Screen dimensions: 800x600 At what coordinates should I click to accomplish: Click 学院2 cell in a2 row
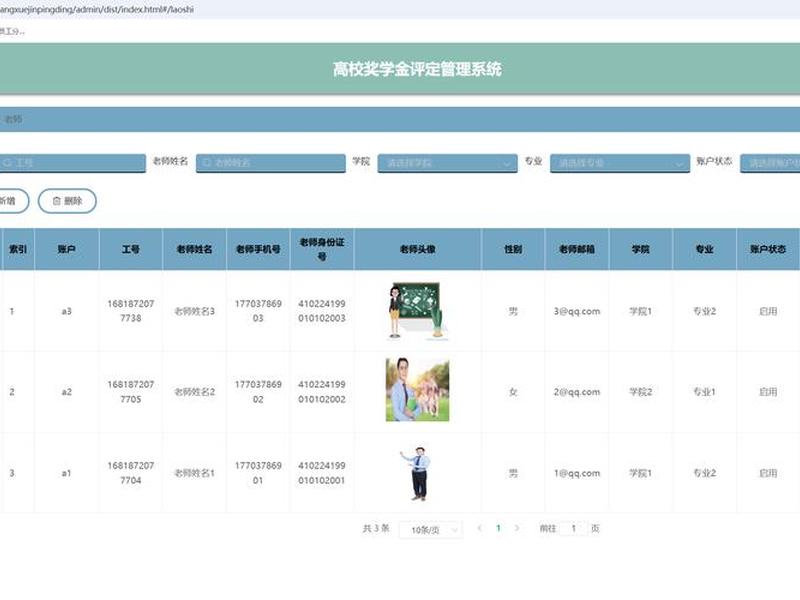(x=641, y=392)
